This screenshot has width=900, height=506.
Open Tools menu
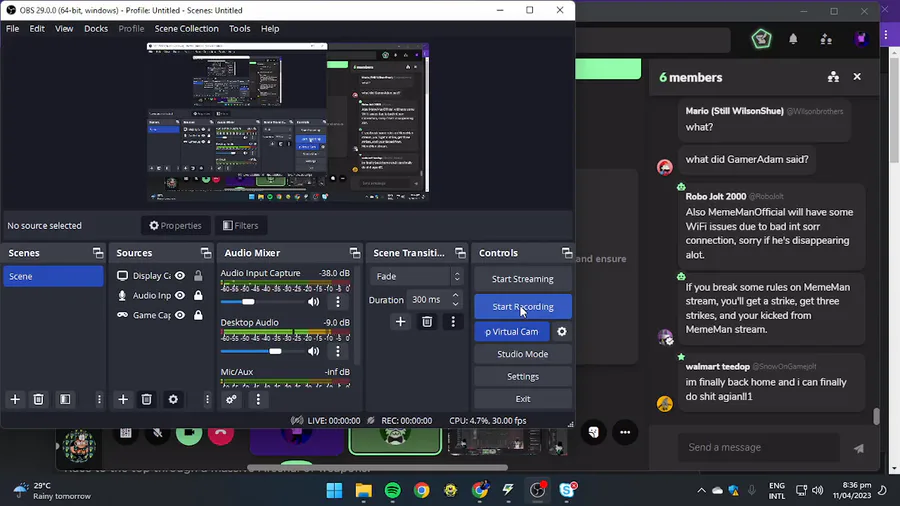[x=239, y=29]
